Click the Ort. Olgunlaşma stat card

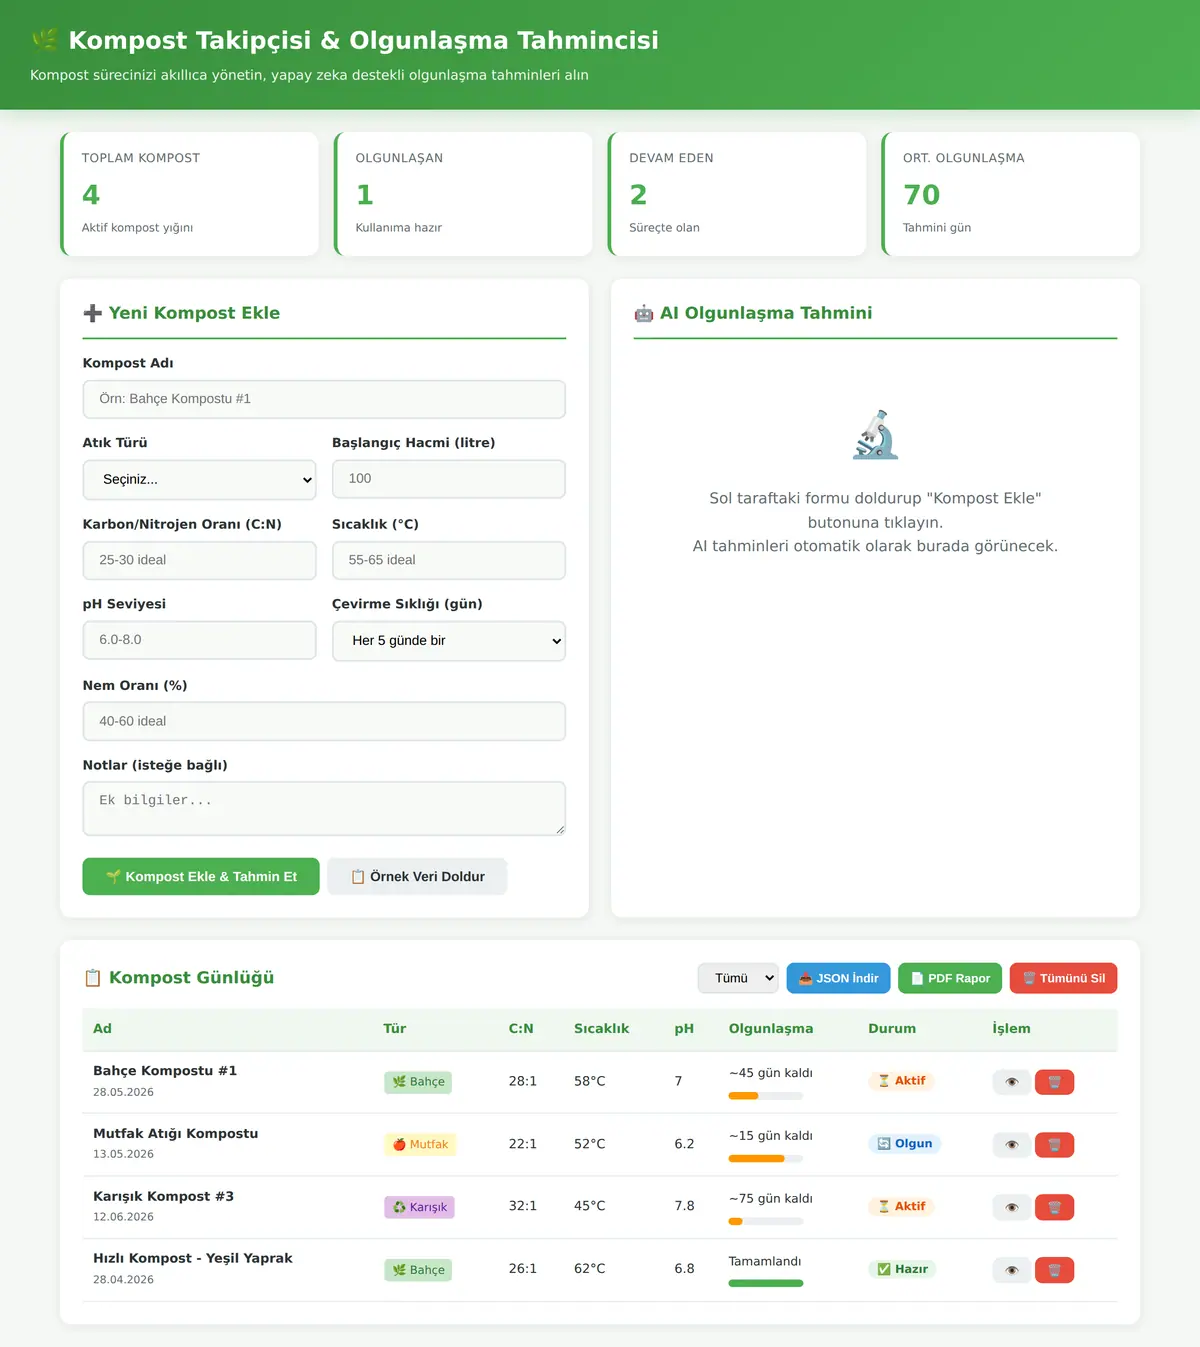1011,194
